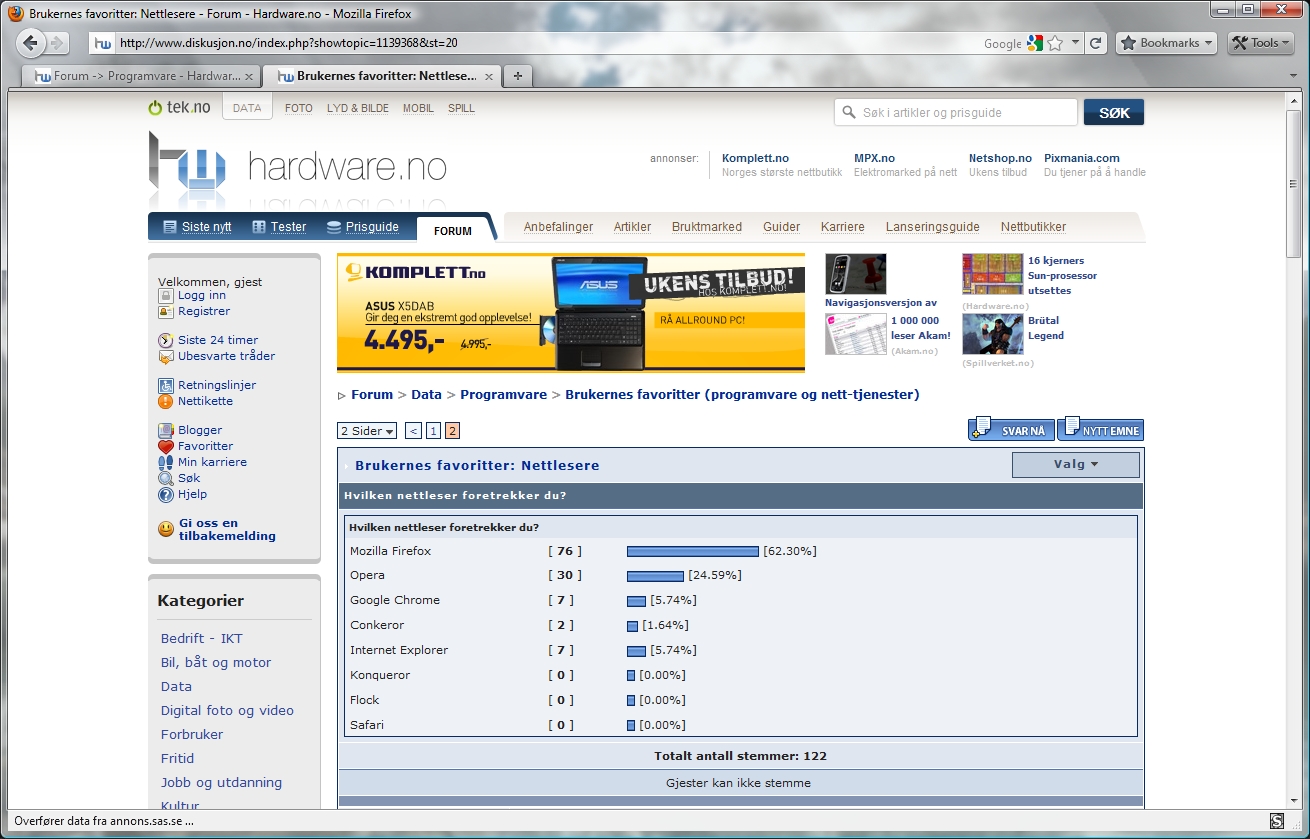Go to page 1 of the thread
This screenshot has width=1310, height=839.
point(433,431)
